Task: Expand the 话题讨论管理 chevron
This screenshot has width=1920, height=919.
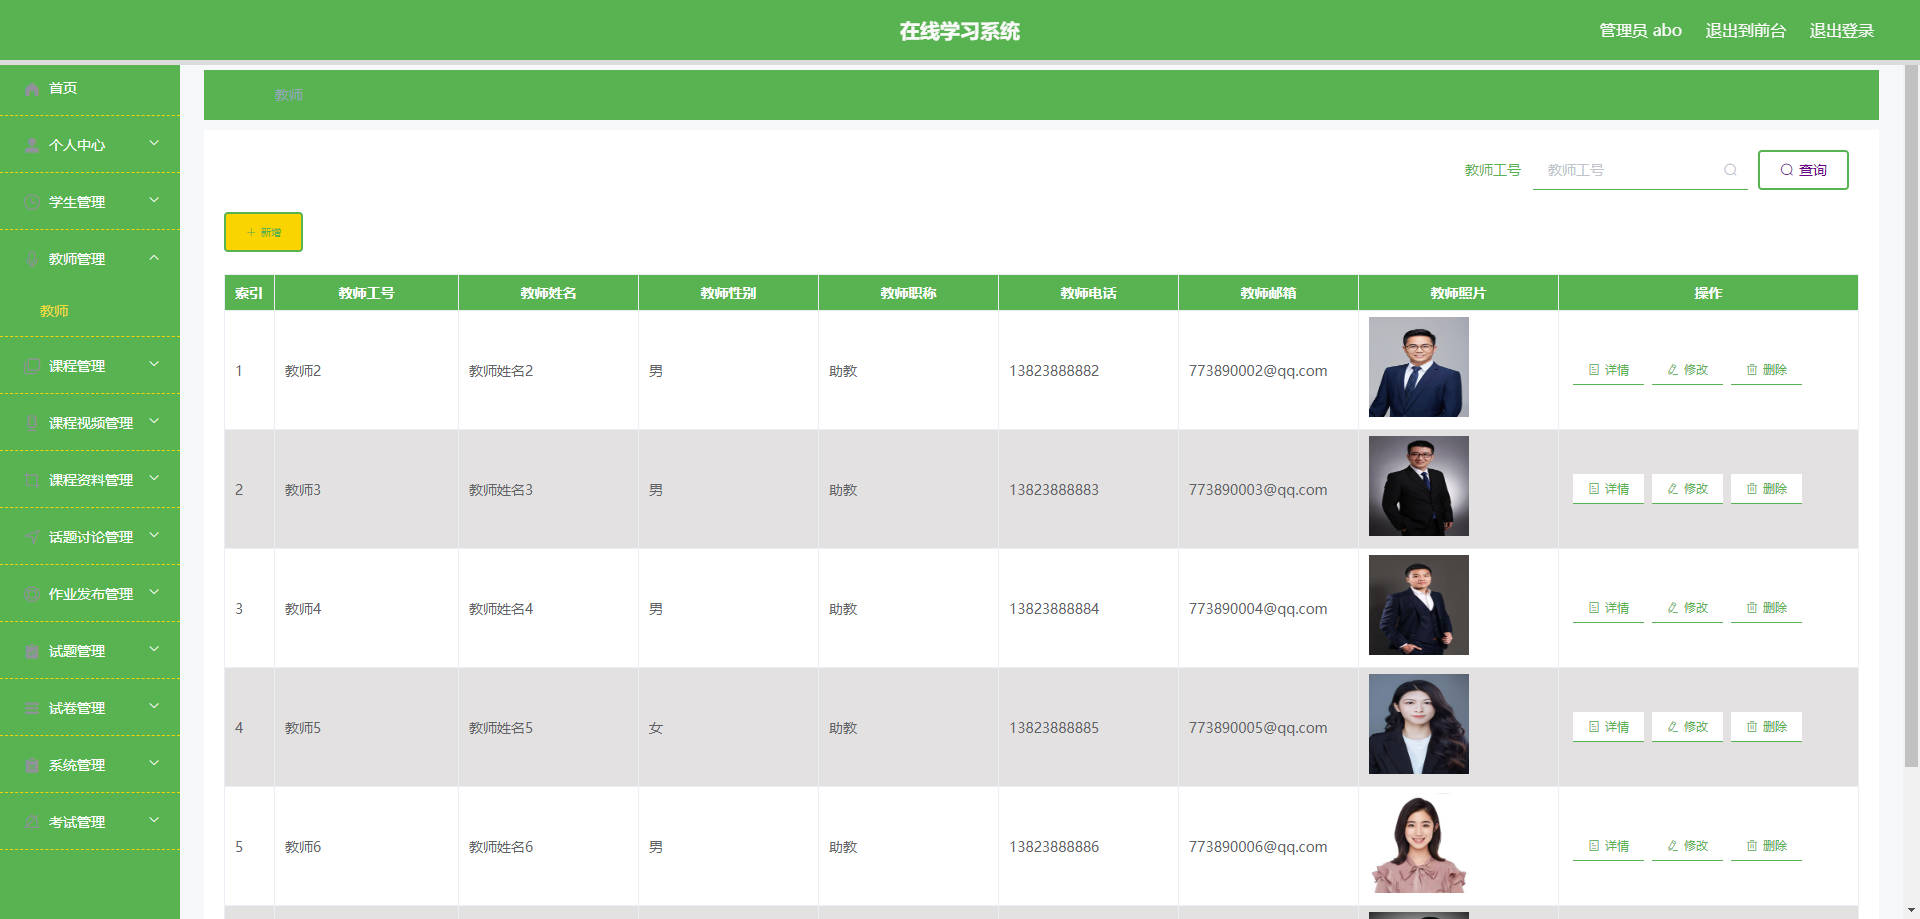Action: [154, 535]
